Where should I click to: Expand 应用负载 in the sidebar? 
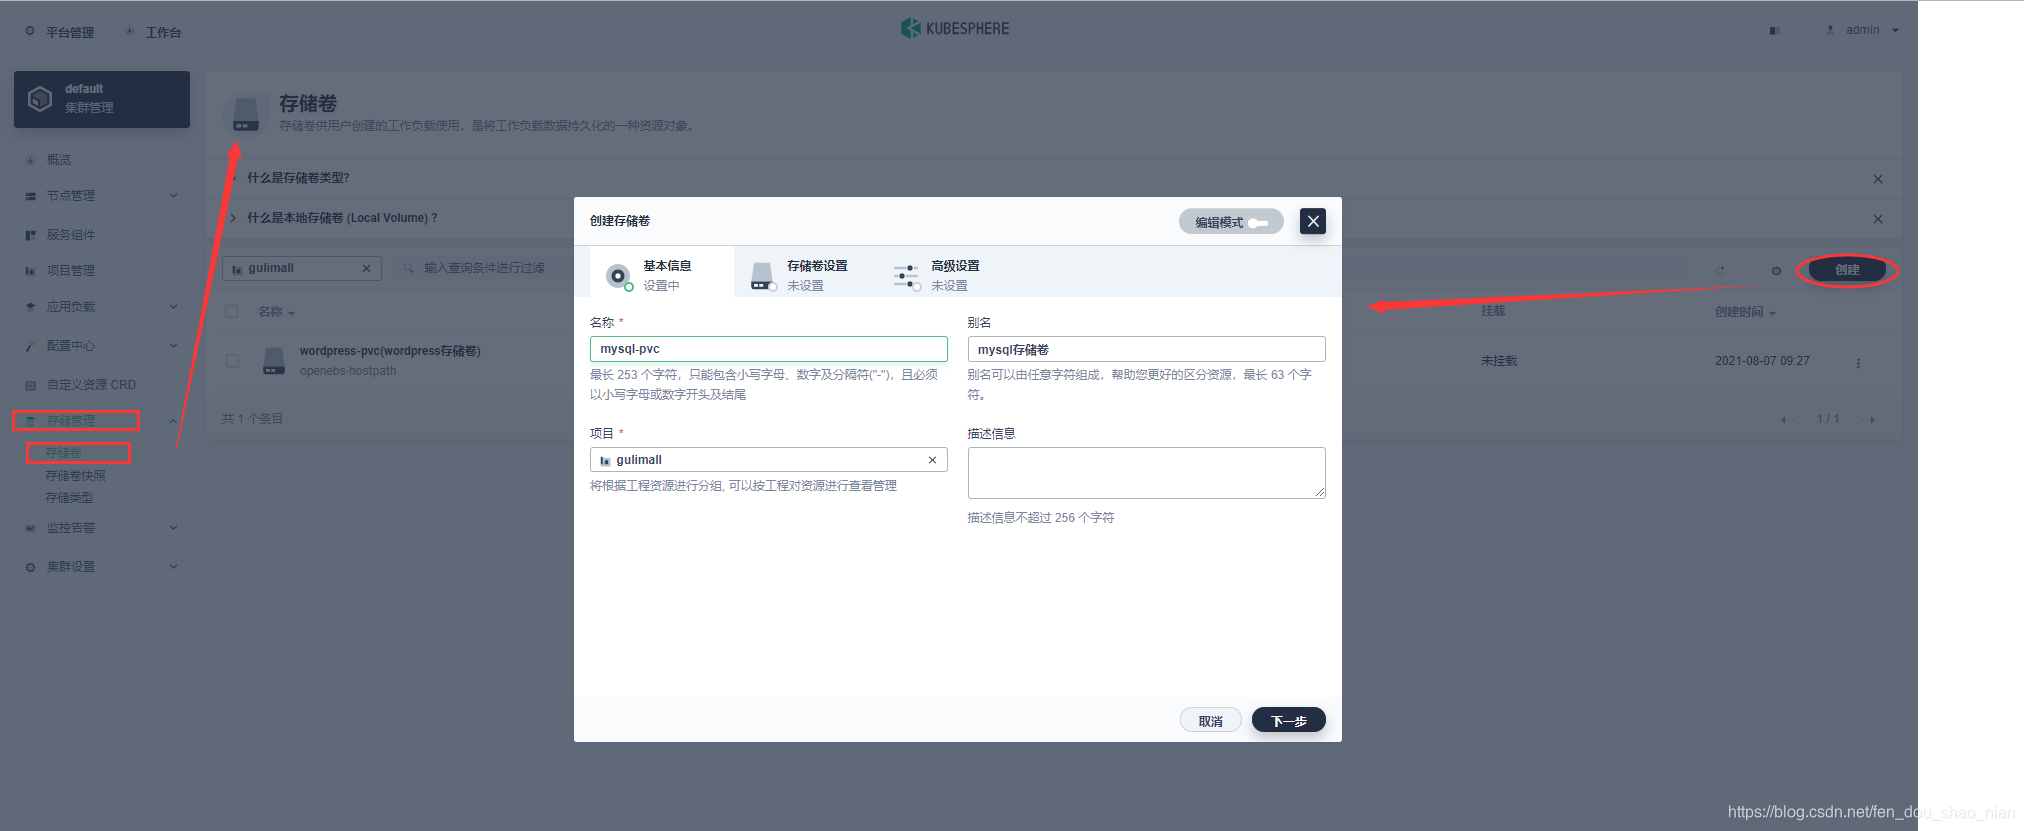[x=102, y=307]
